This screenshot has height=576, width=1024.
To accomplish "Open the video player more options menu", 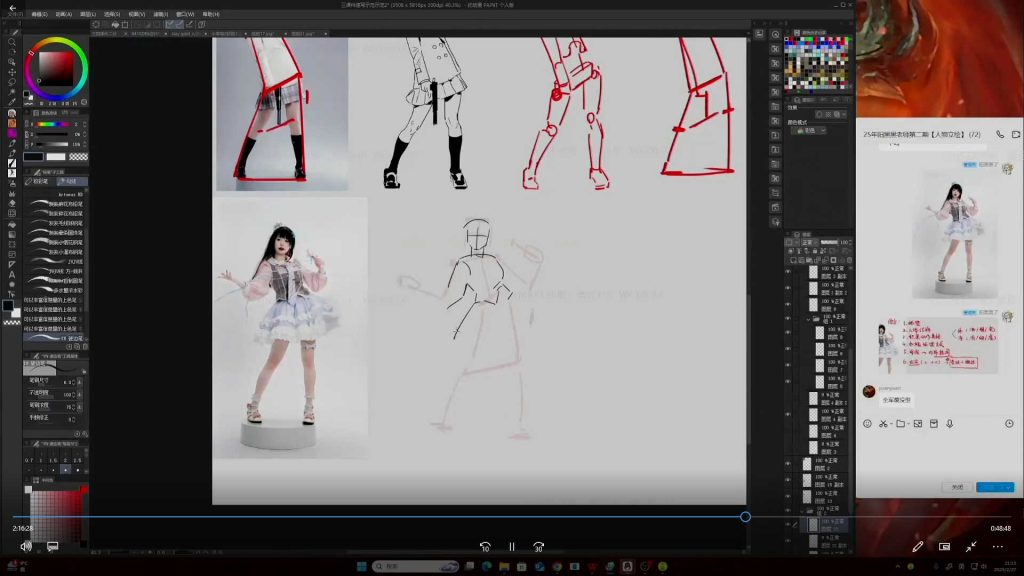I will pos(997,547).
